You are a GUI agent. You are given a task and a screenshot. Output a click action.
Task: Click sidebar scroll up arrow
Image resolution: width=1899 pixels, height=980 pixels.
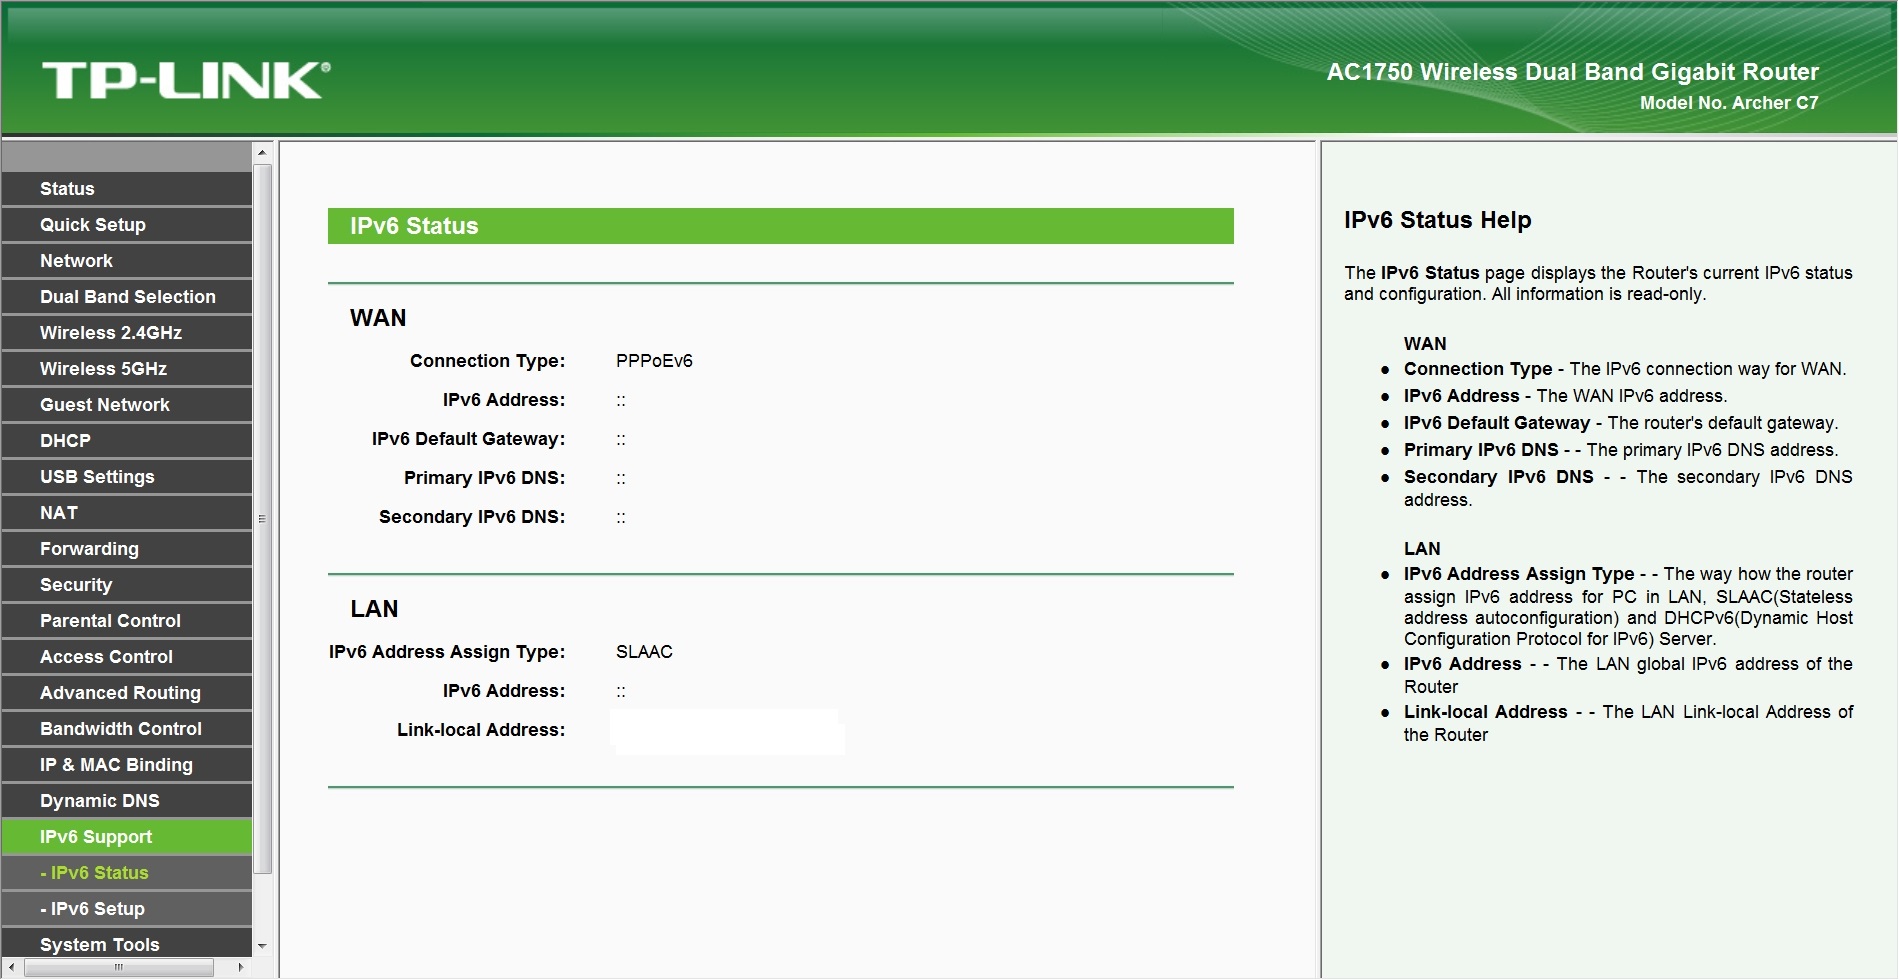(262, 153)
